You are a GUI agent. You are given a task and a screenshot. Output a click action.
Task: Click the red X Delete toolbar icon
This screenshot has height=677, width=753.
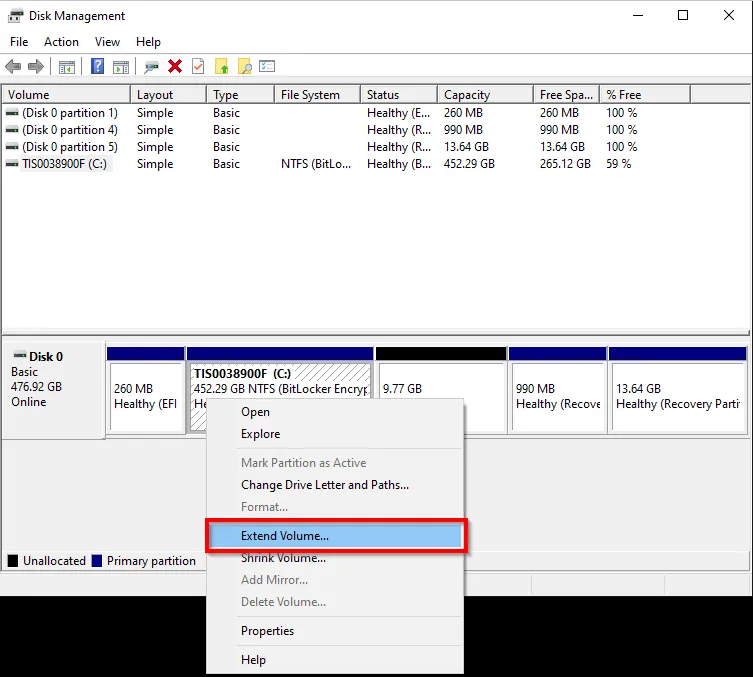pos(175,66)
